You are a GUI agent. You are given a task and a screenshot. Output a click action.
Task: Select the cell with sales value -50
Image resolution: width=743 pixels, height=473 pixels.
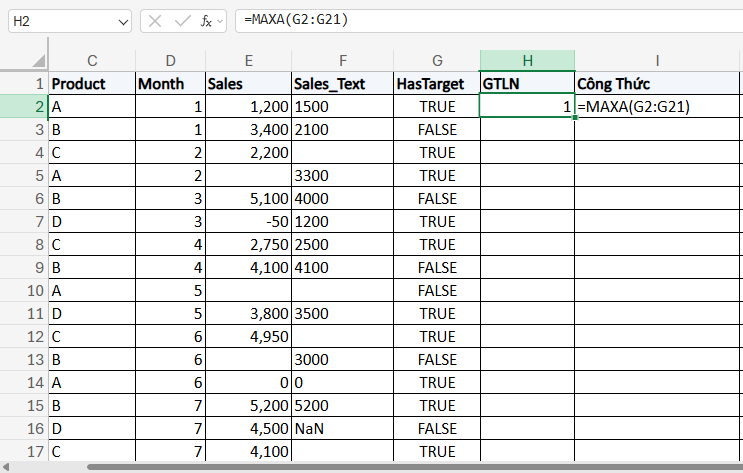[247, 222]
